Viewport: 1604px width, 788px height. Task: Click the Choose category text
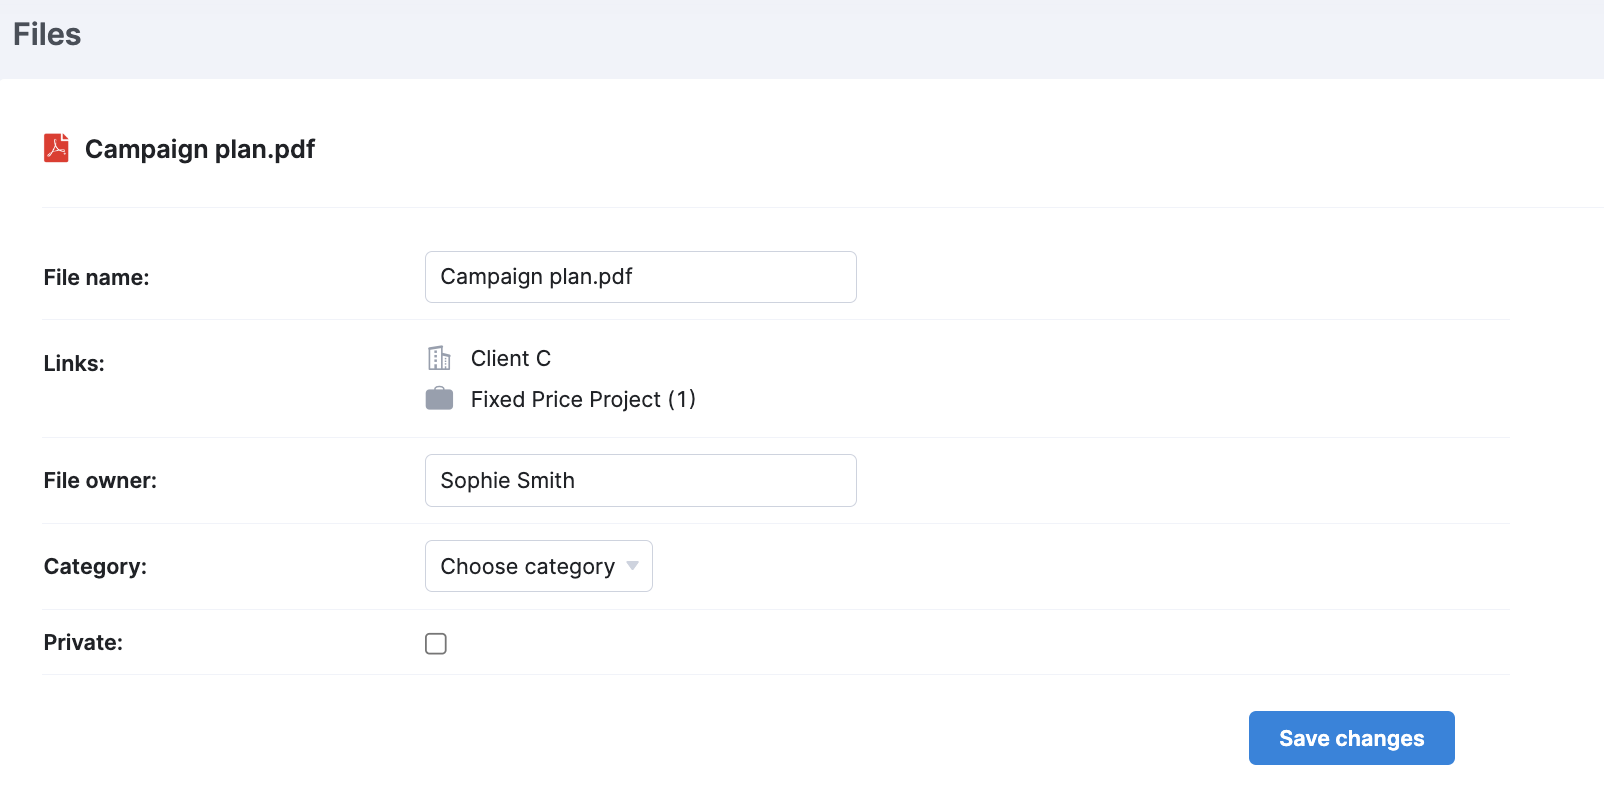[528, 566]
